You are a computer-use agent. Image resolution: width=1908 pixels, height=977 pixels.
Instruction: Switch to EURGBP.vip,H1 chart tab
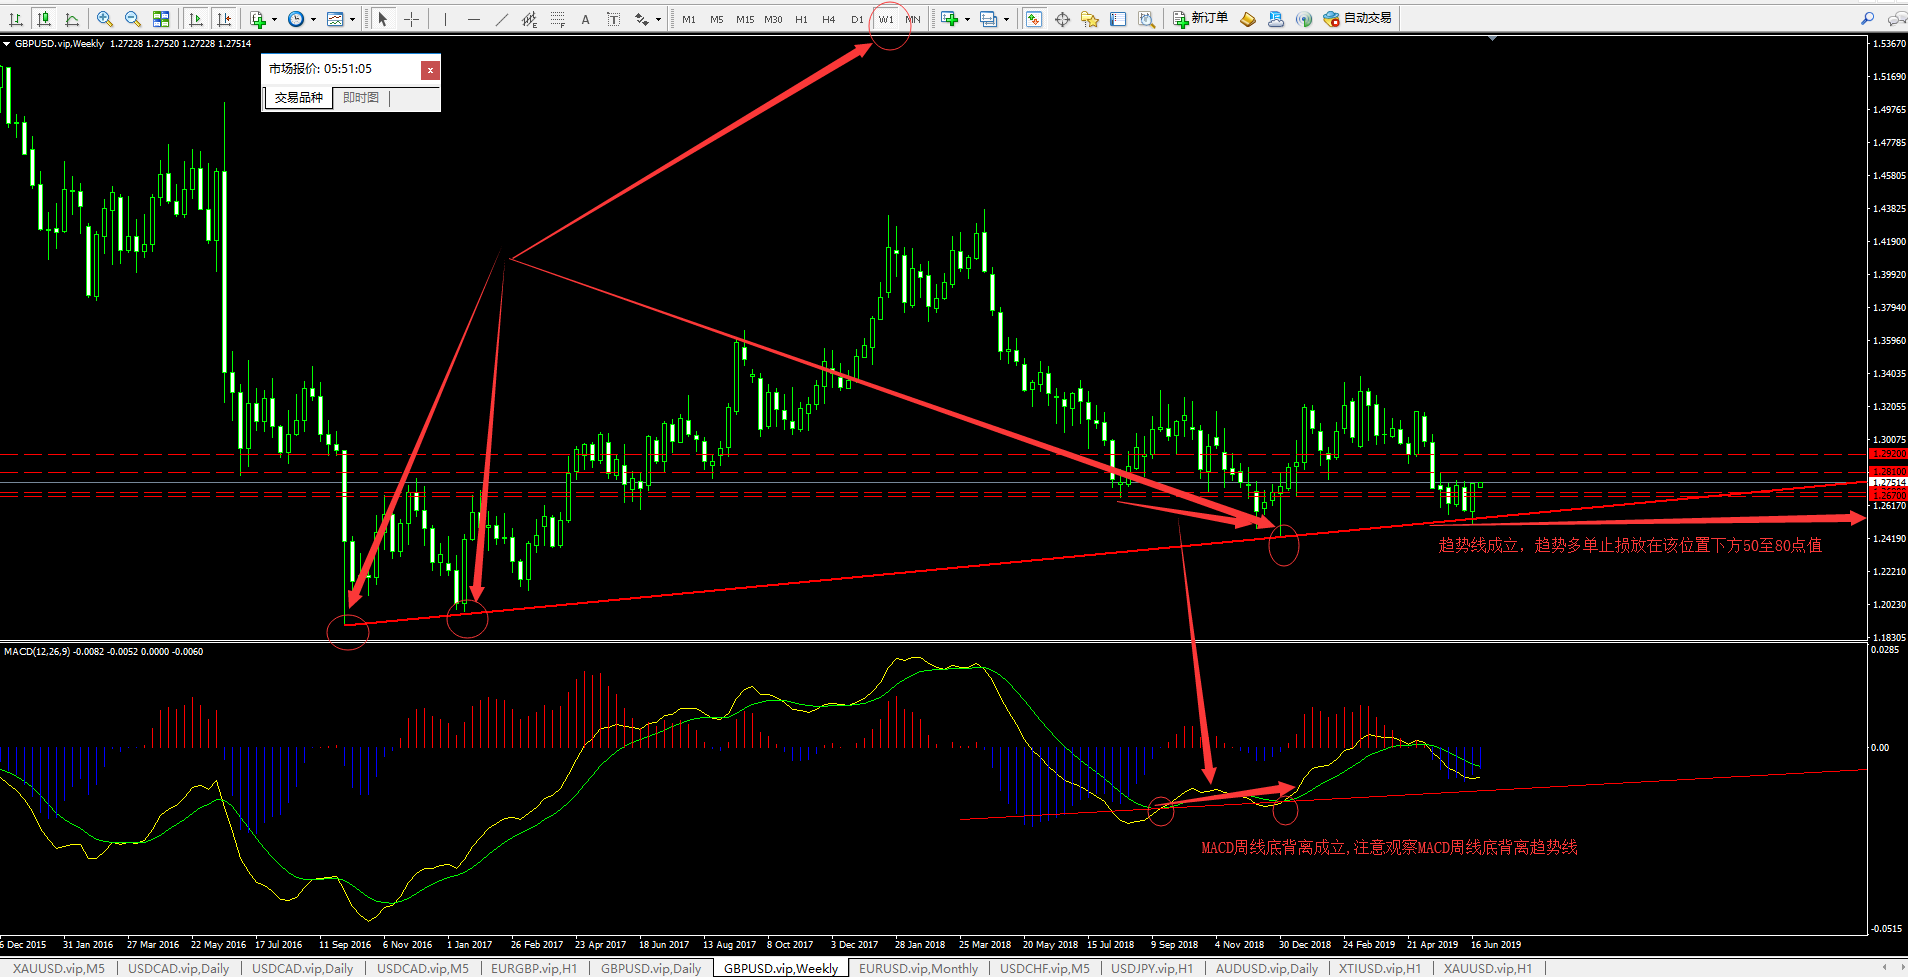coord(534,968)
